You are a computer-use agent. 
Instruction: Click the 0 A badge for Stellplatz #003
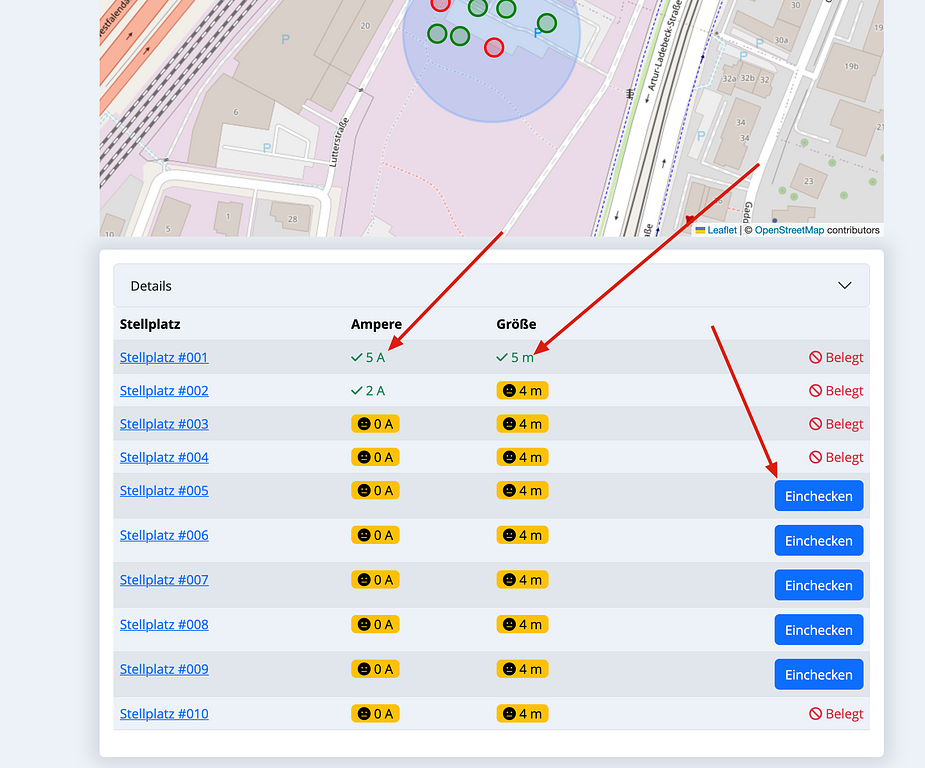pos(375,424)
